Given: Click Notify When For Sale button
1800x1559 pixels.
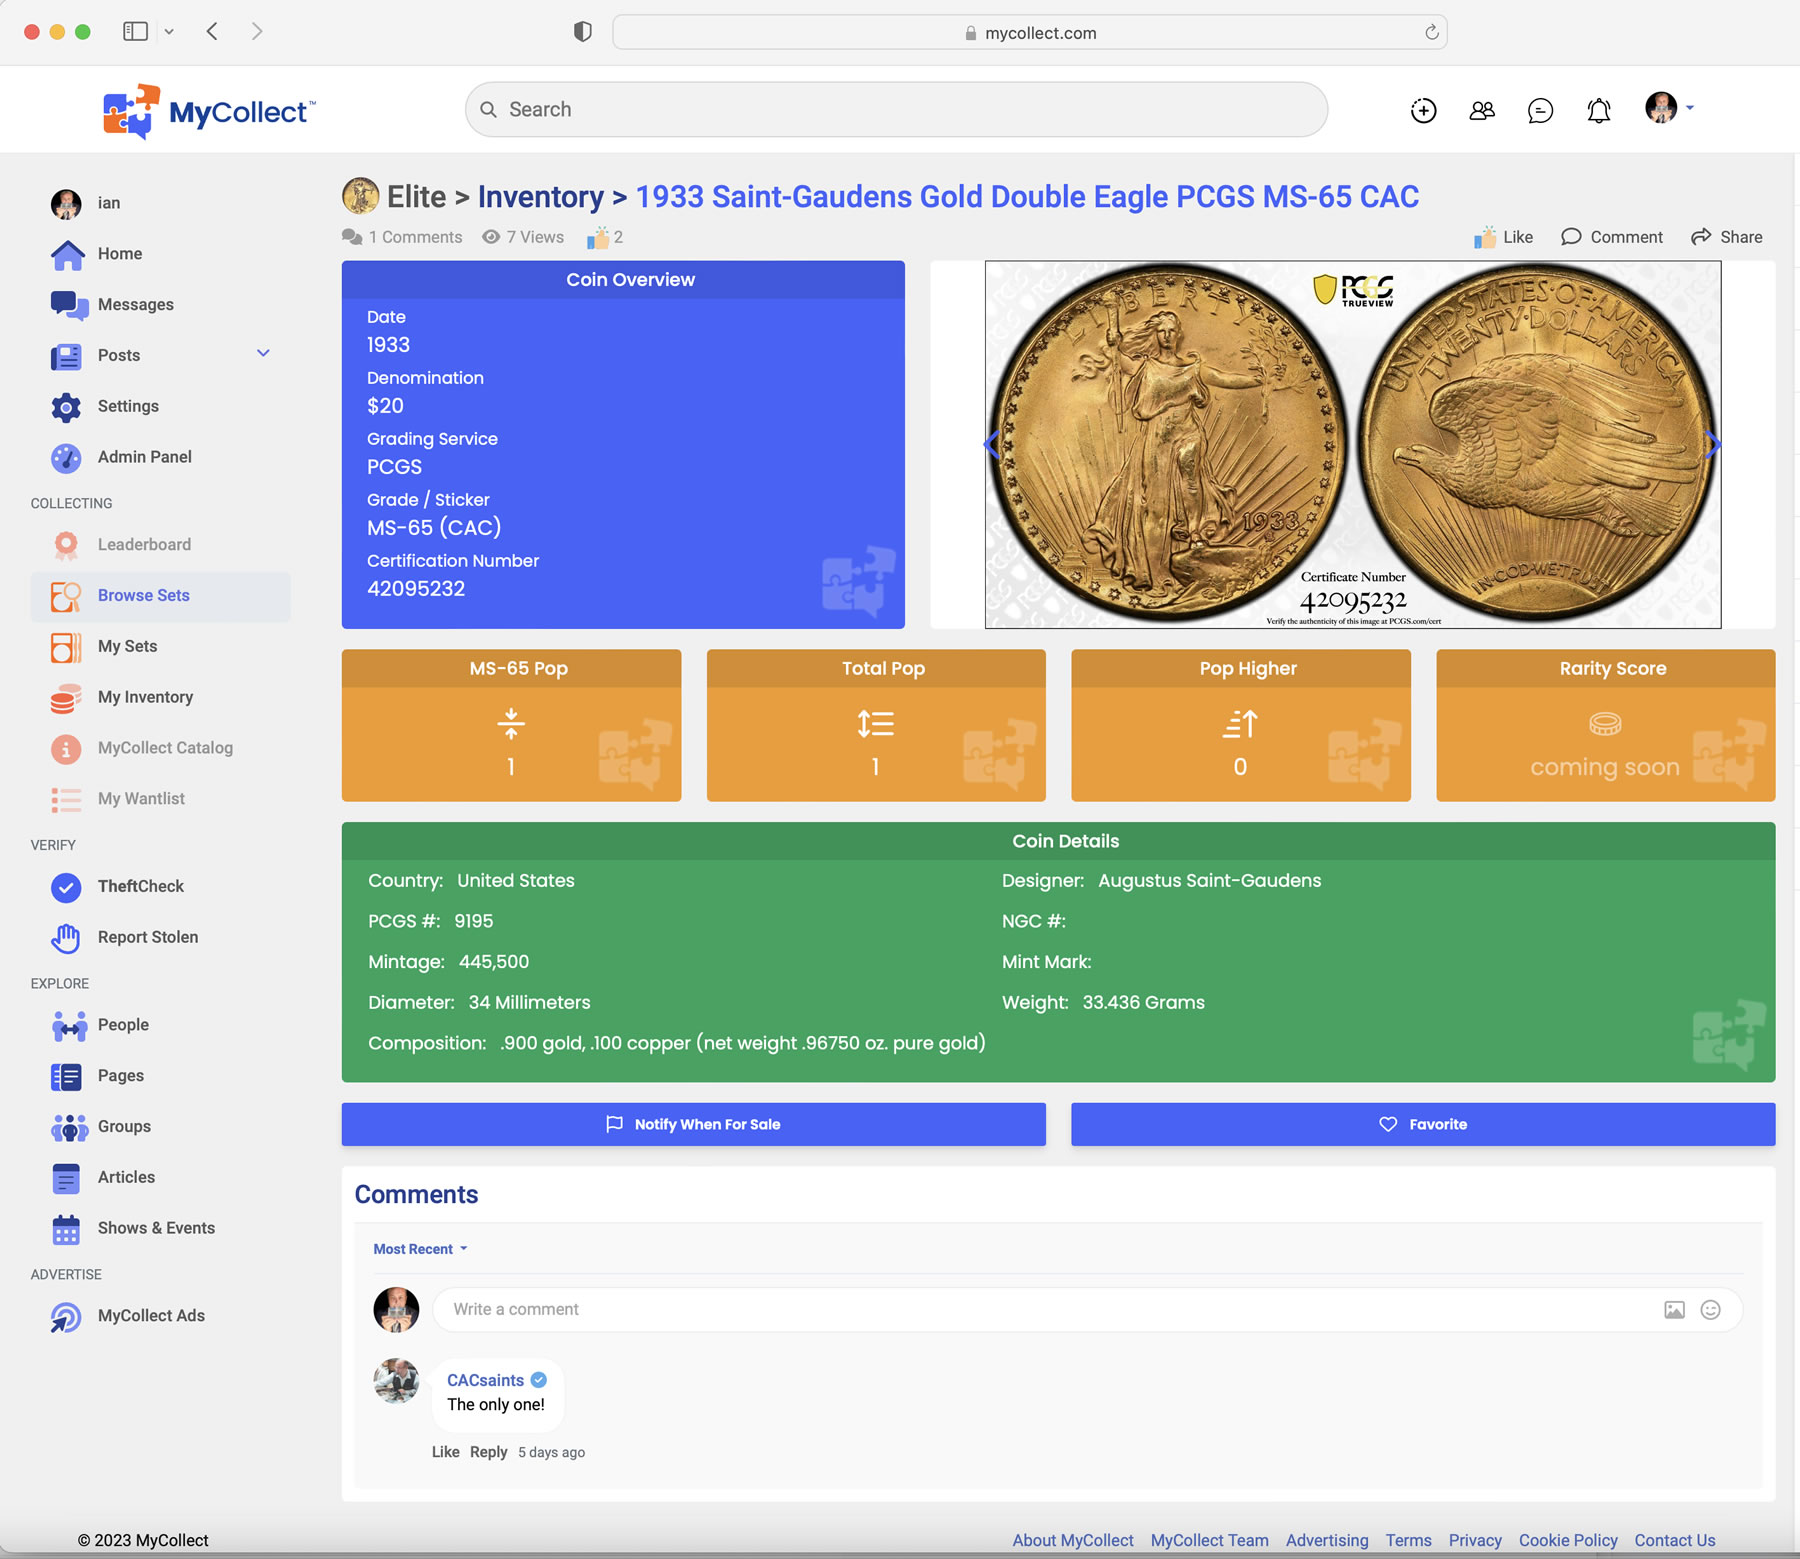Looking at the screenshot, I should [x=693, y=1124].
